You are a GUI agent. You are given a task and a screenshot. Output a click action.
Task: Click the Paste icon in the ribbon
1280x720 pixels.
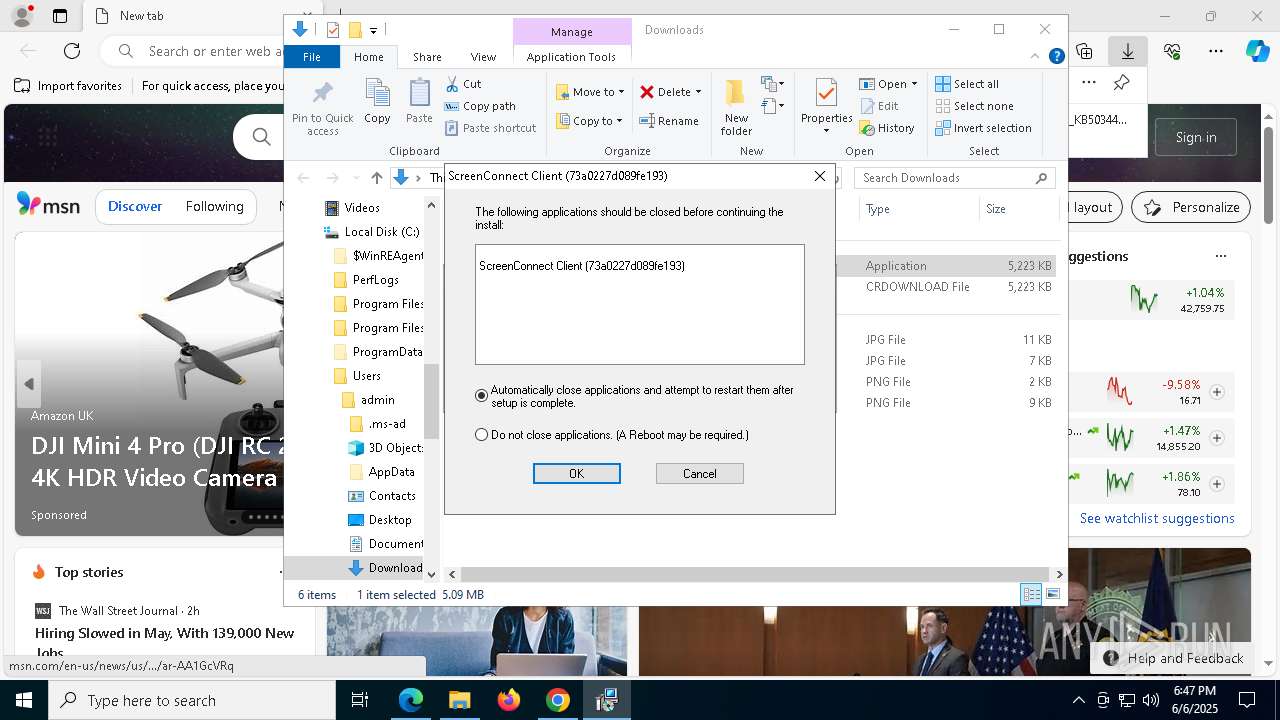tap(419, 102)
